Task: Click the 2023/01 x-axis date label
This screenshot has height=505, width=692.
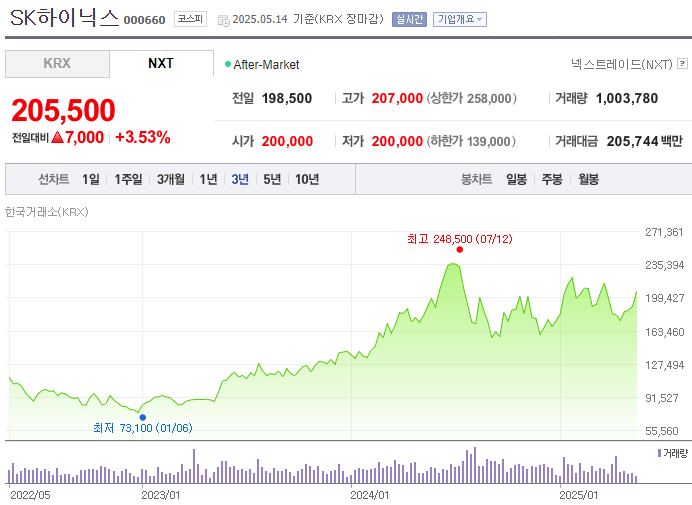Action: (161, 495)
